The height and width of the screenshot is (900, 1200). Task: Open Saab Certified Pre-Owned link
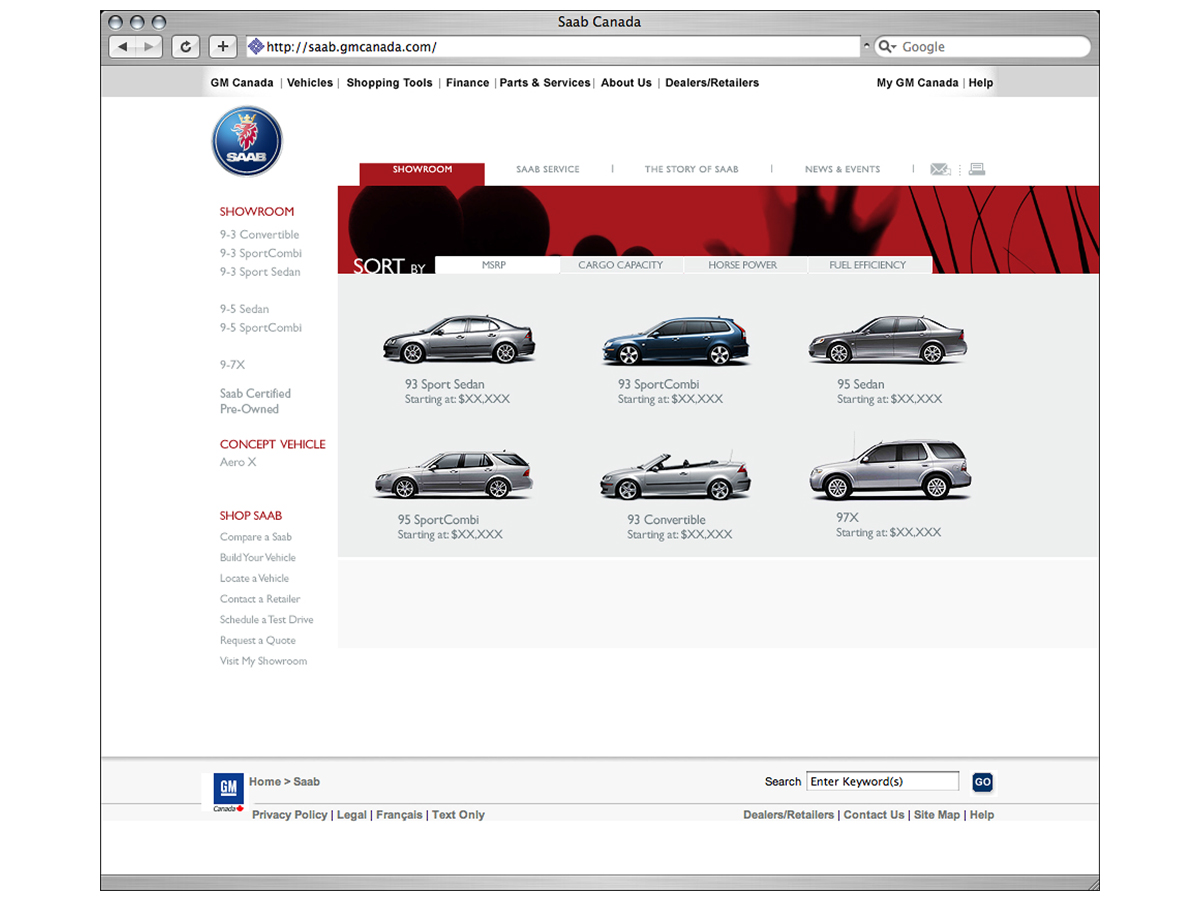(x=255, y=401)
